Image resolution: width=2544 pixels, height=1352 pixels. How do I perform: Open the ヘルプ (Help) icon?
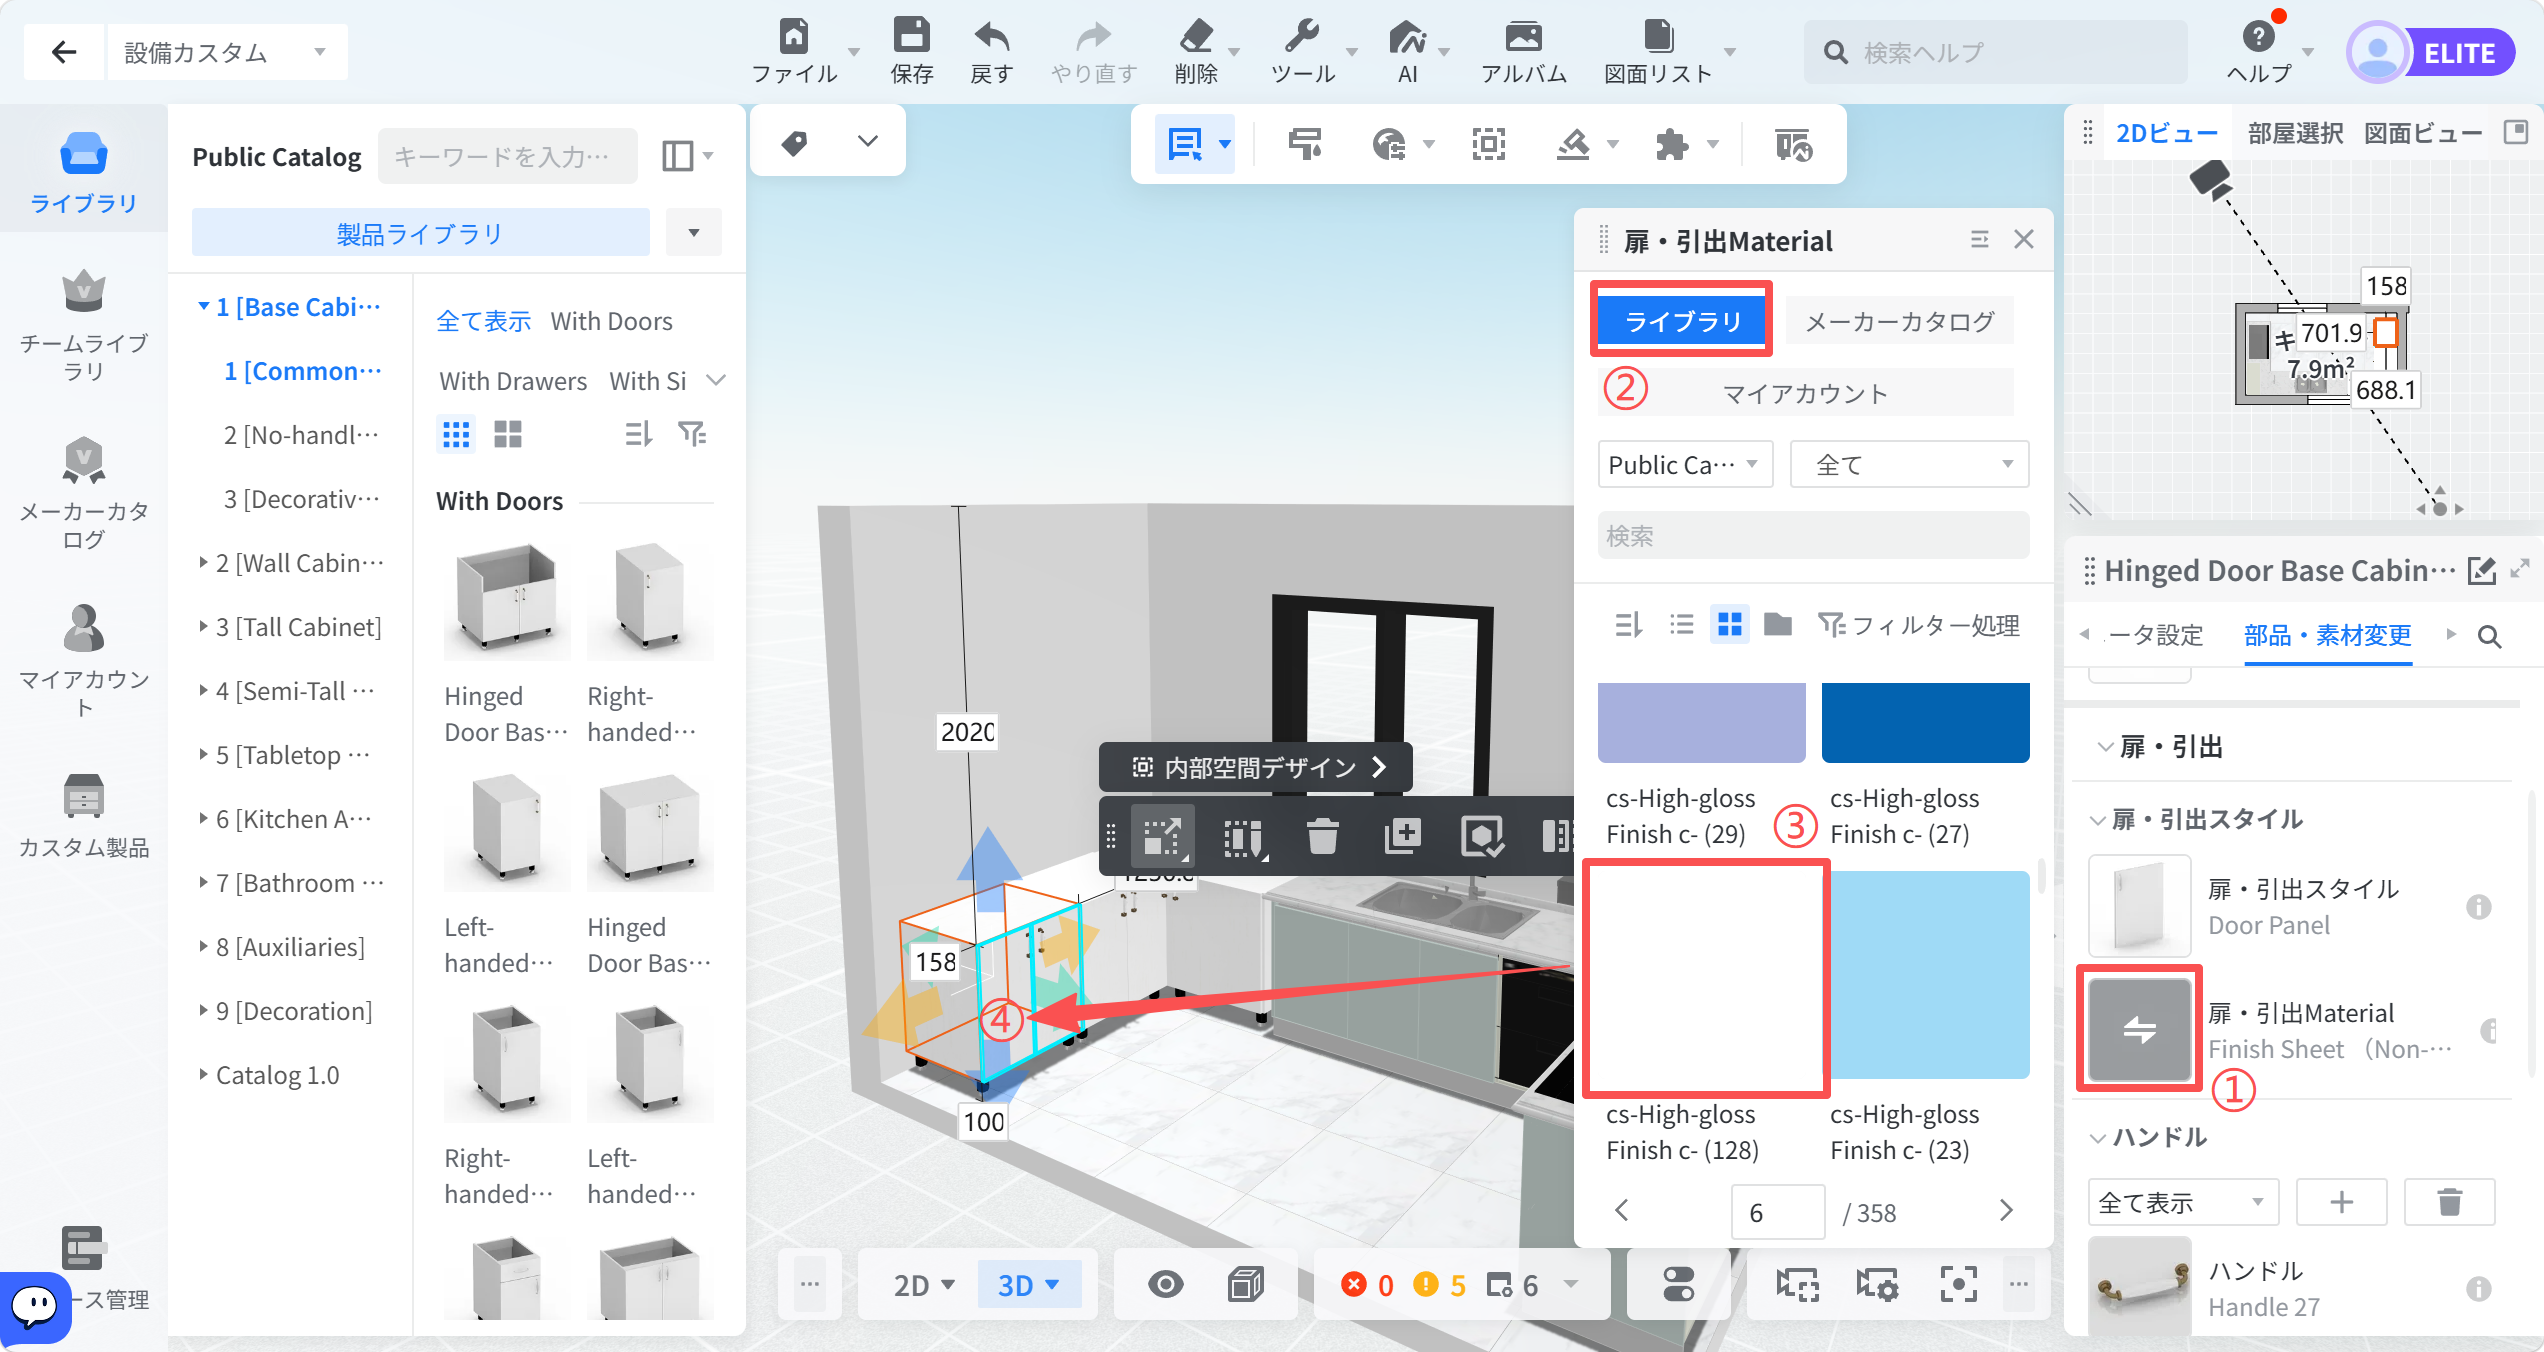tap(2258, 37)
